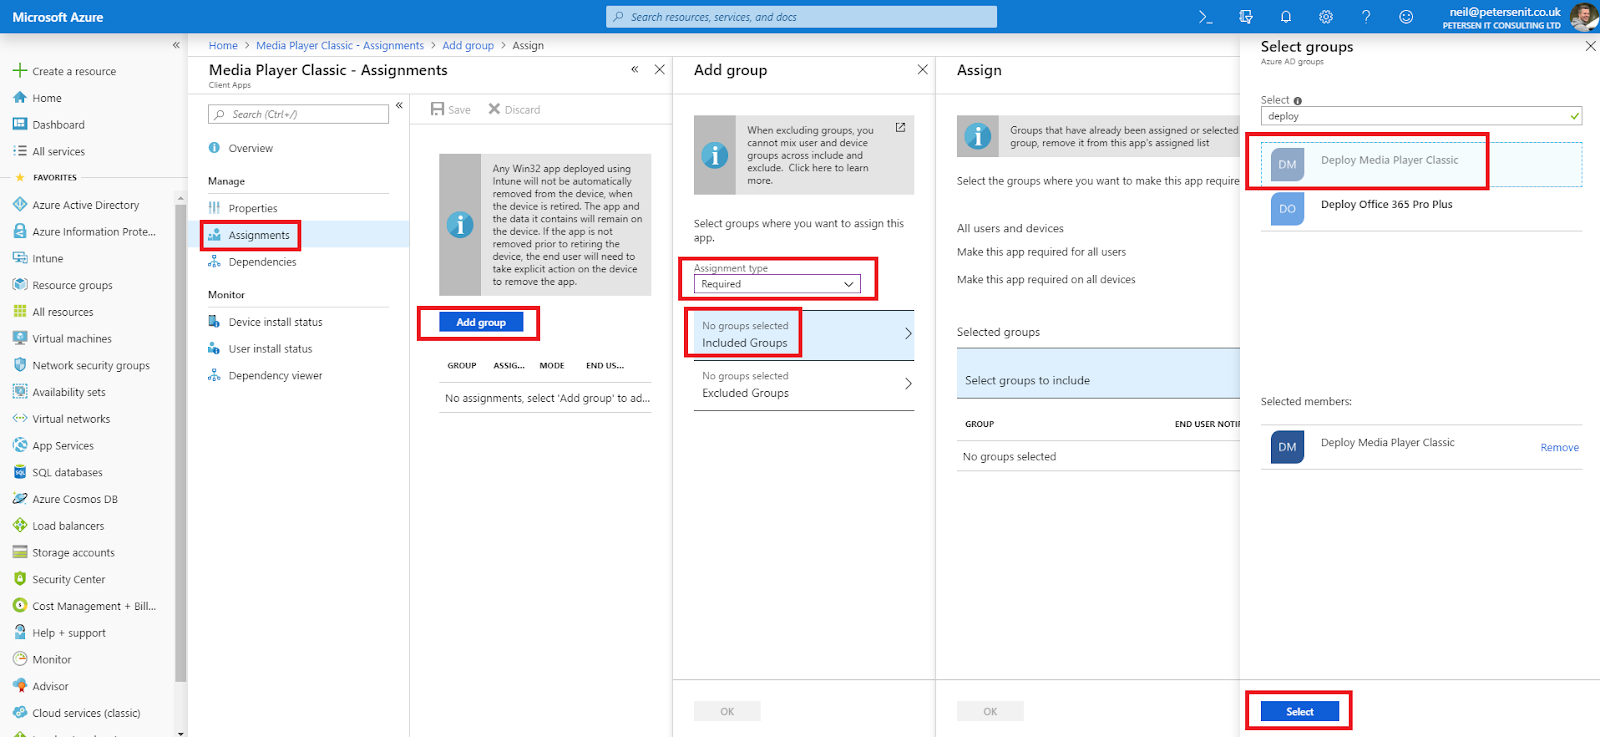Click Create a resource

[74, 71]
